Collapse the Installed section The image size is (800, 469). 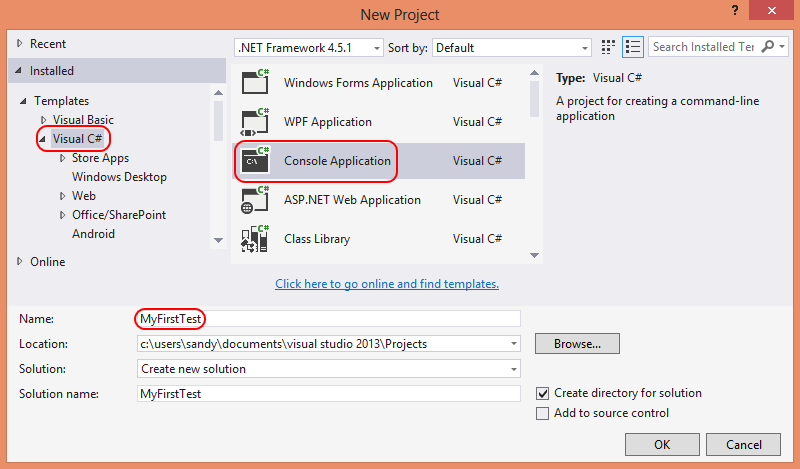point(18,70)
